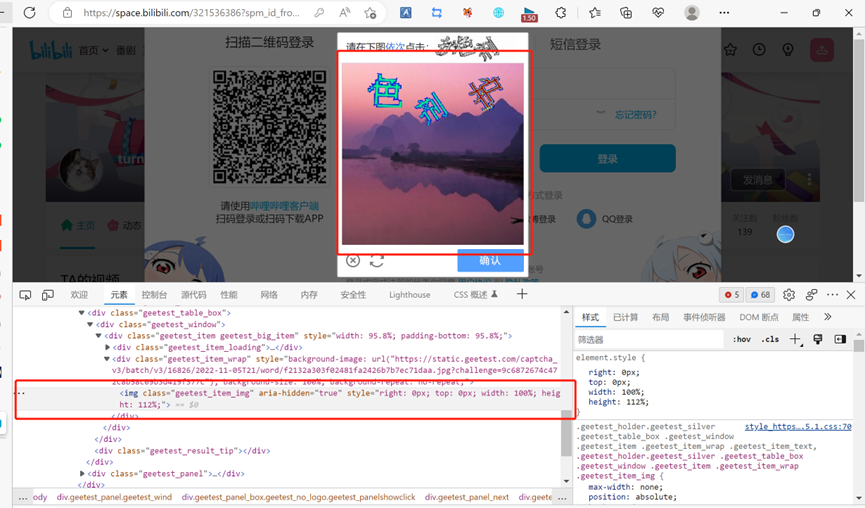Click the character 护 in captcha image
This screenshot has width=865, height=508.
click(x=485, y=94)
